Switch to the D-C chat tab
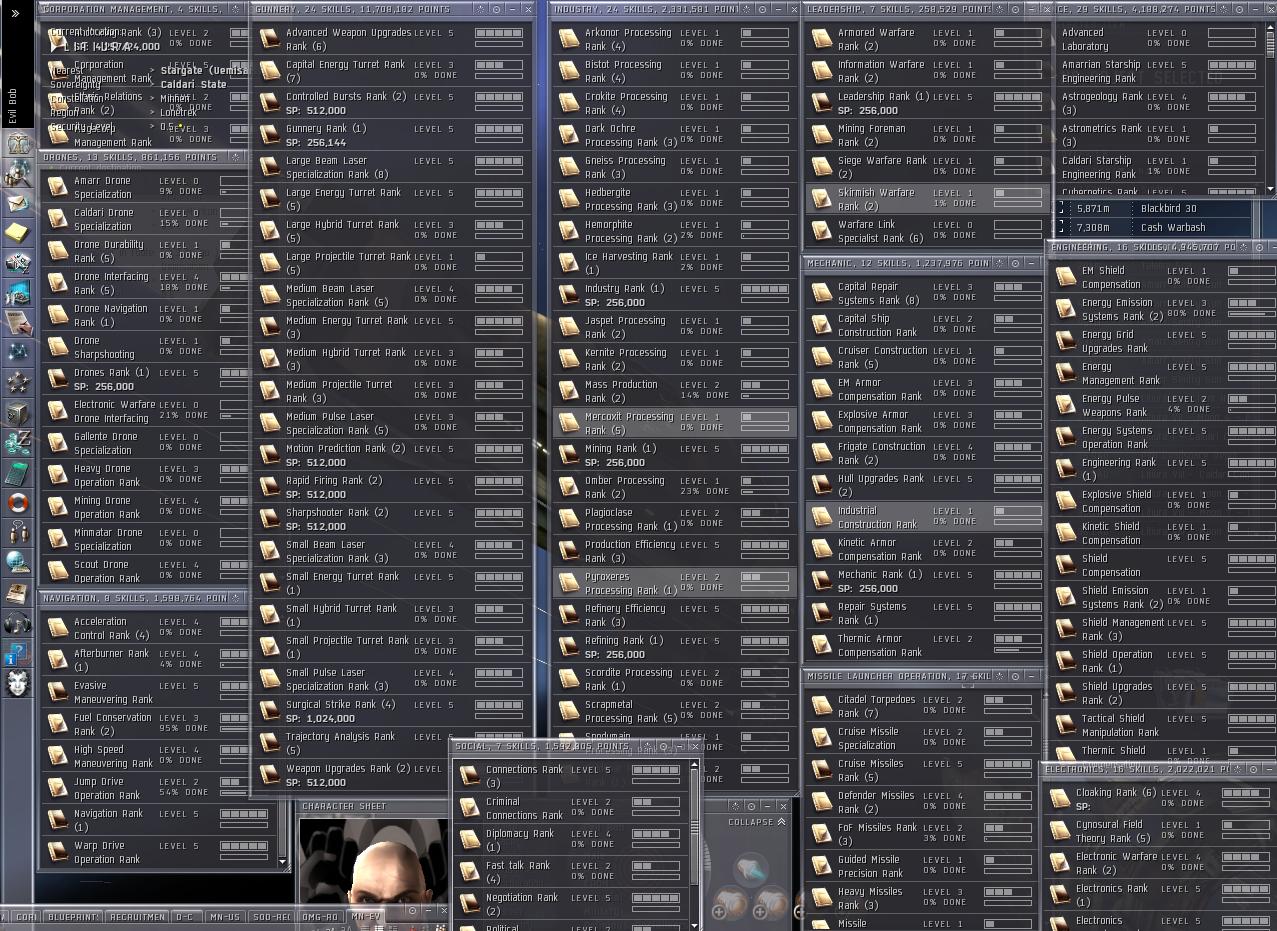Viewport: 1277px width, 931px height. point(186,916)
